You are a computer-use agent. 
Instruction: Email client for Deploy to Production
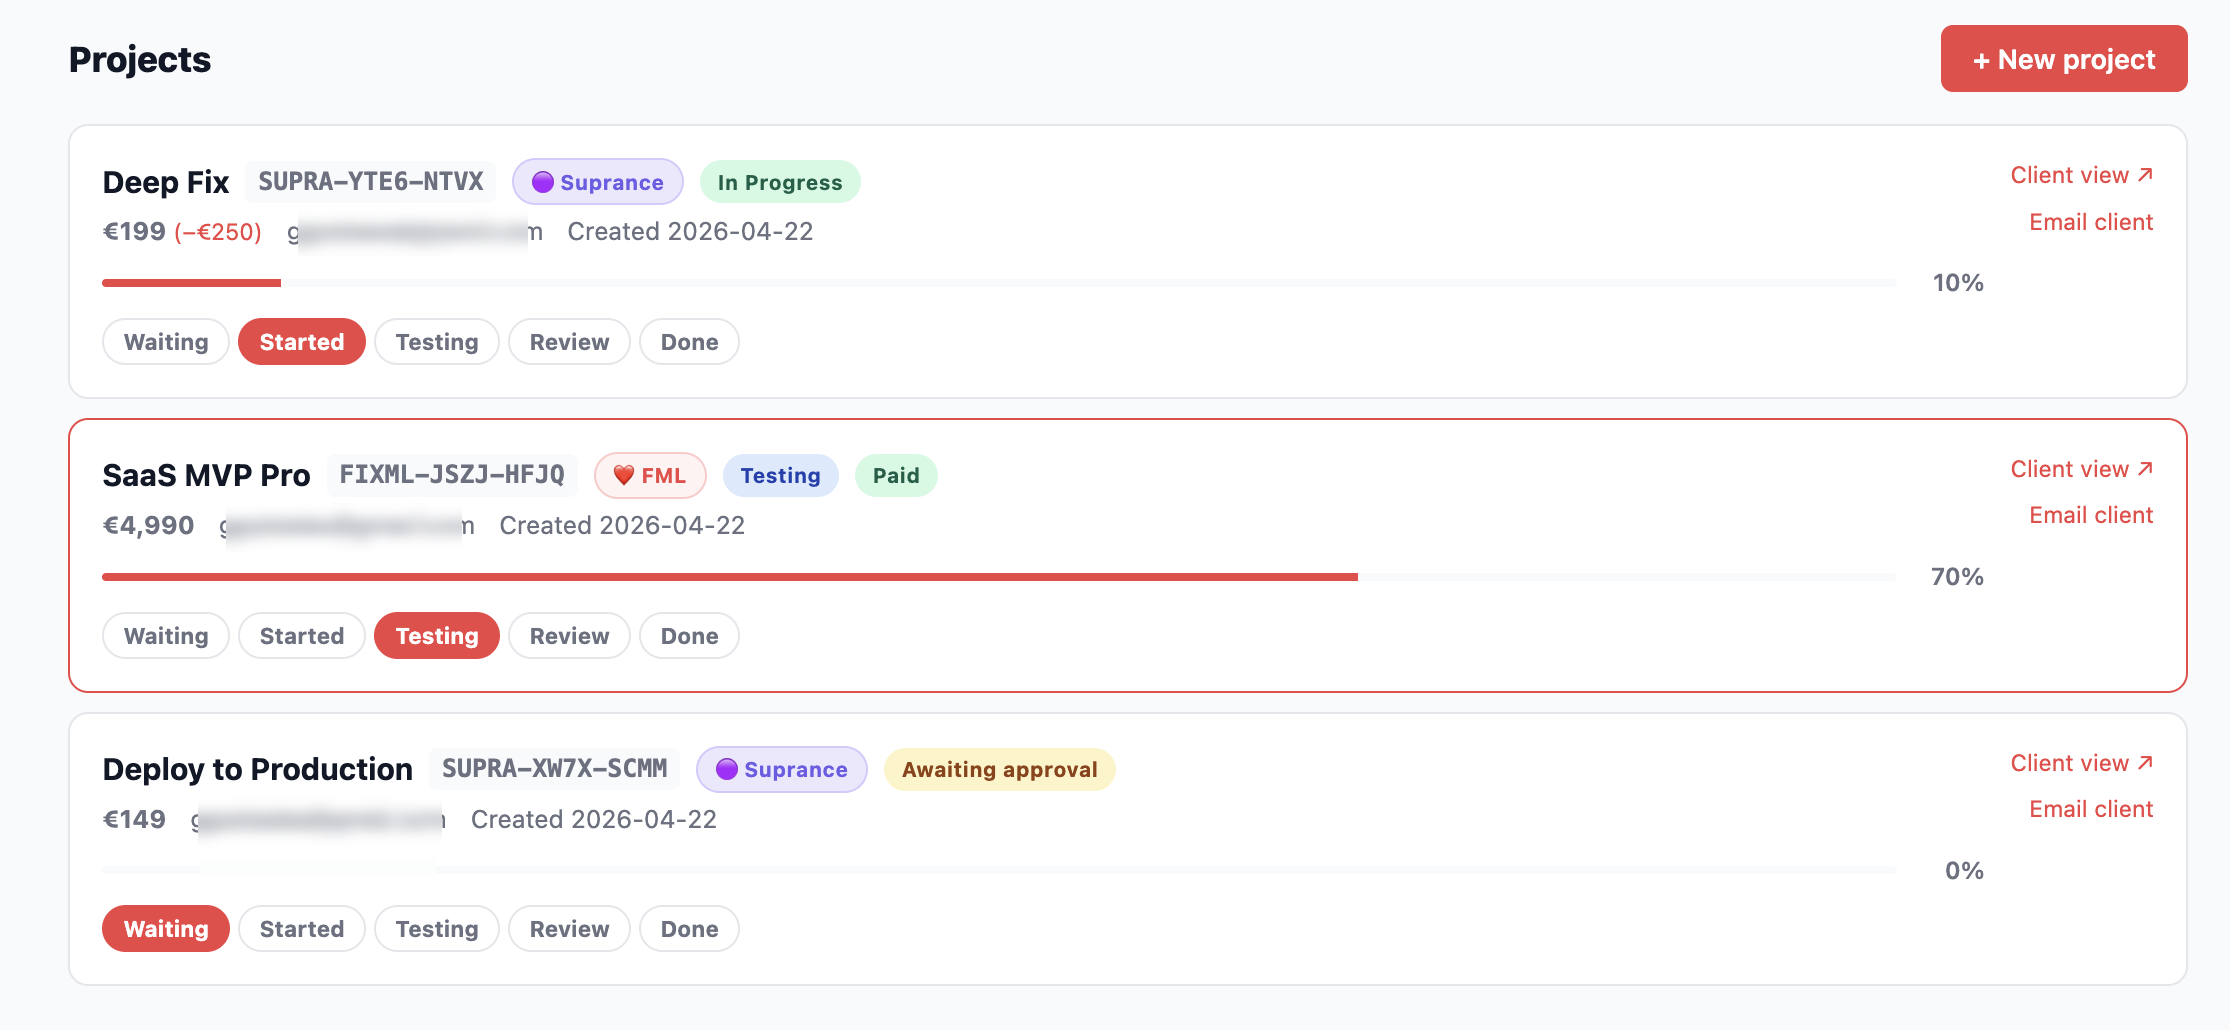2091,809
